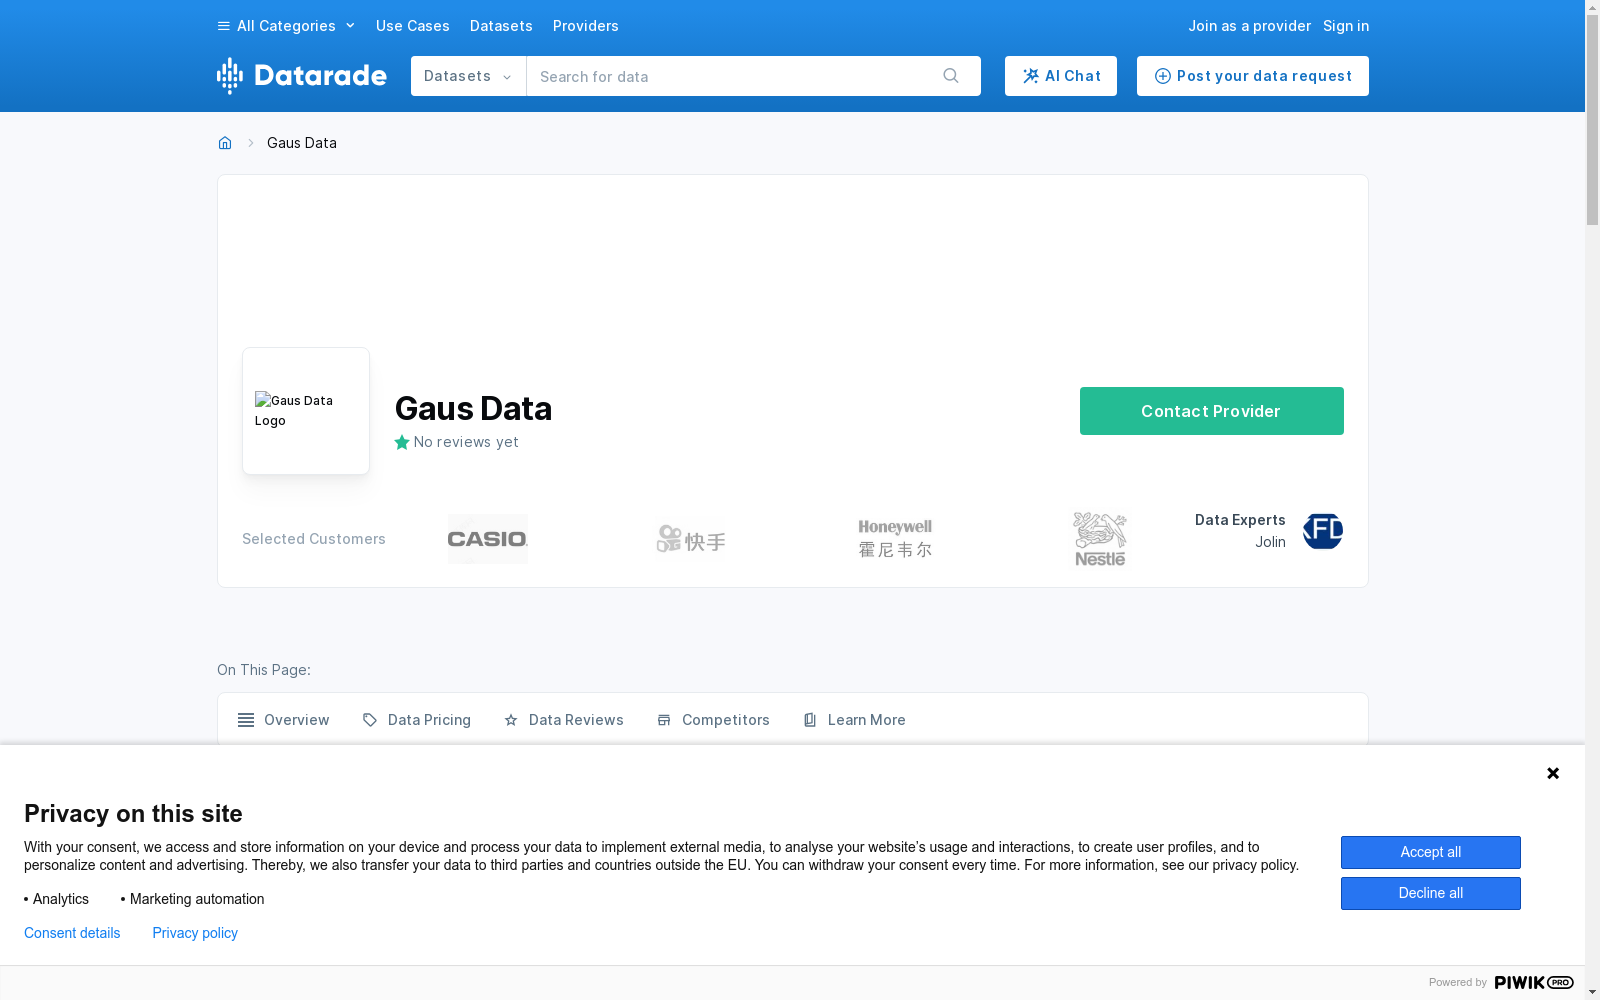Click the Gaus Data breadcrumb text
1600x1000 pixels.
pyautogui.click(x=302, y=143)
